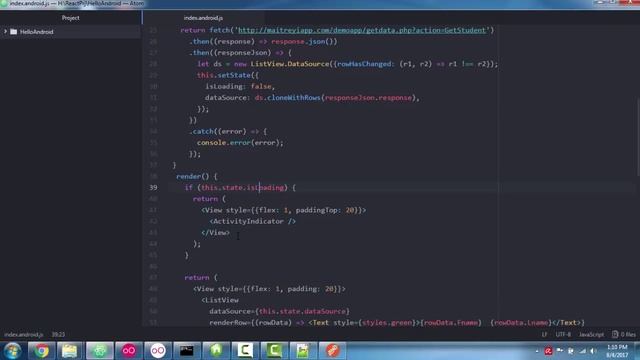
Task: Open the system clock showing 1:33 PM
Action: [x=617, y=351]
